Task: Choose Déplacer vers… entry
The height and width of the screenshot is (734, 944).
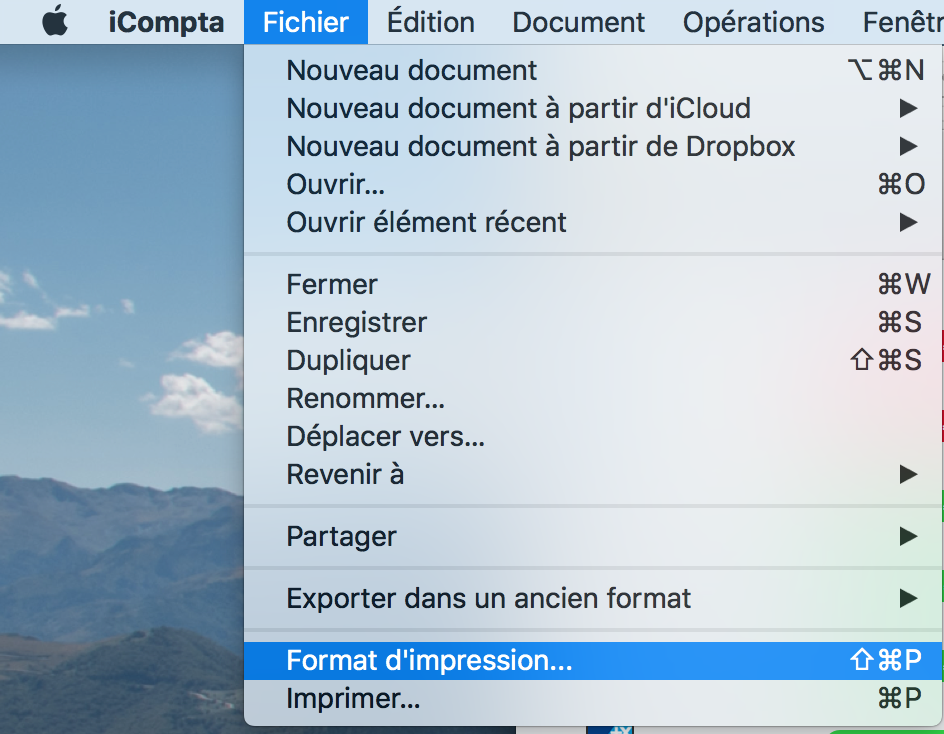Action: (x=593, y=436)
